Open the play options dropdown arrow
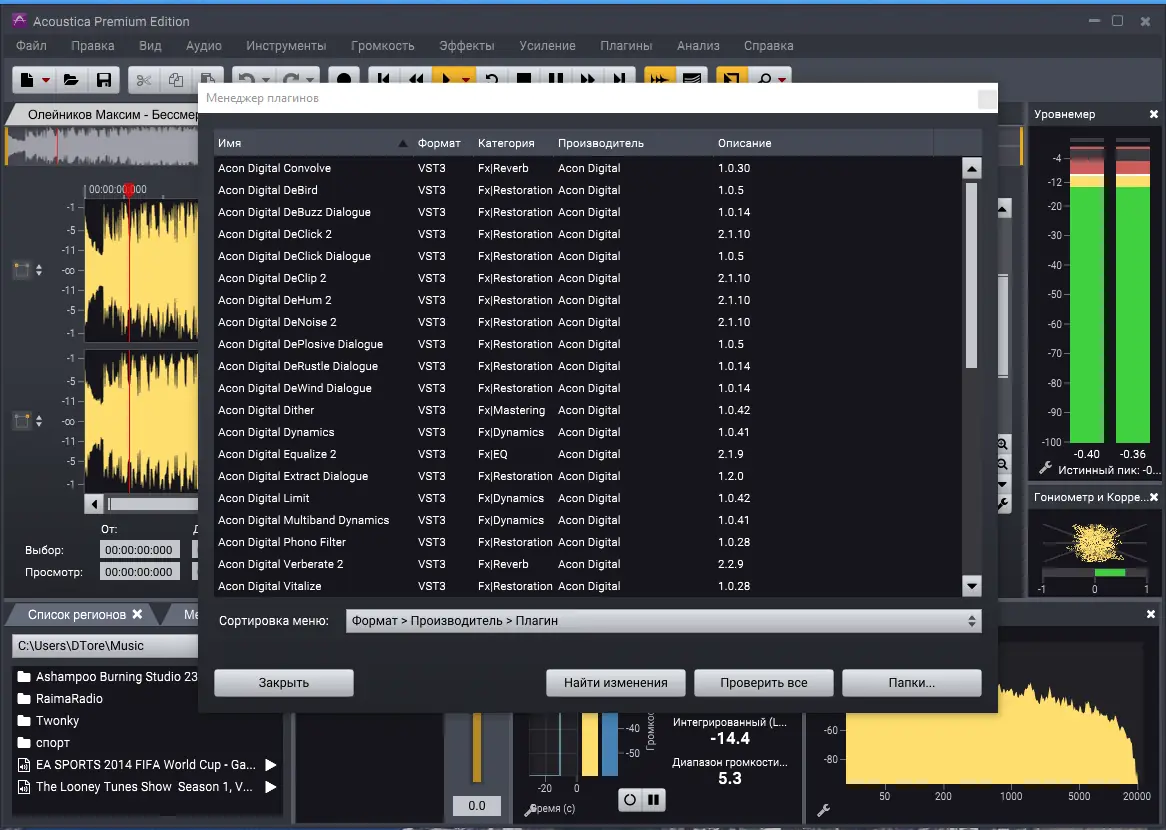1166x830 pixels. (x=466, y=80)
